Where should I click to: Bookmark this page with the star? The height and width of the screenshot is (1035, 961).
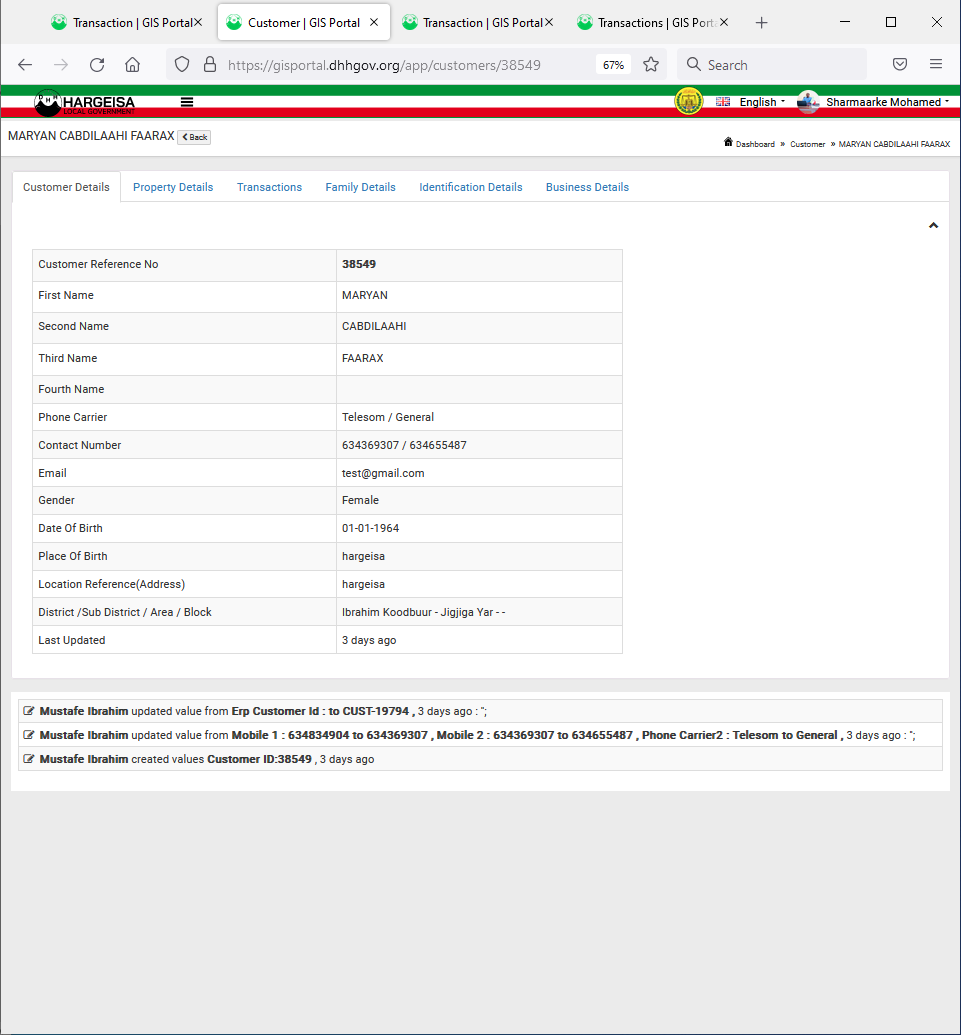click(651, 65)
